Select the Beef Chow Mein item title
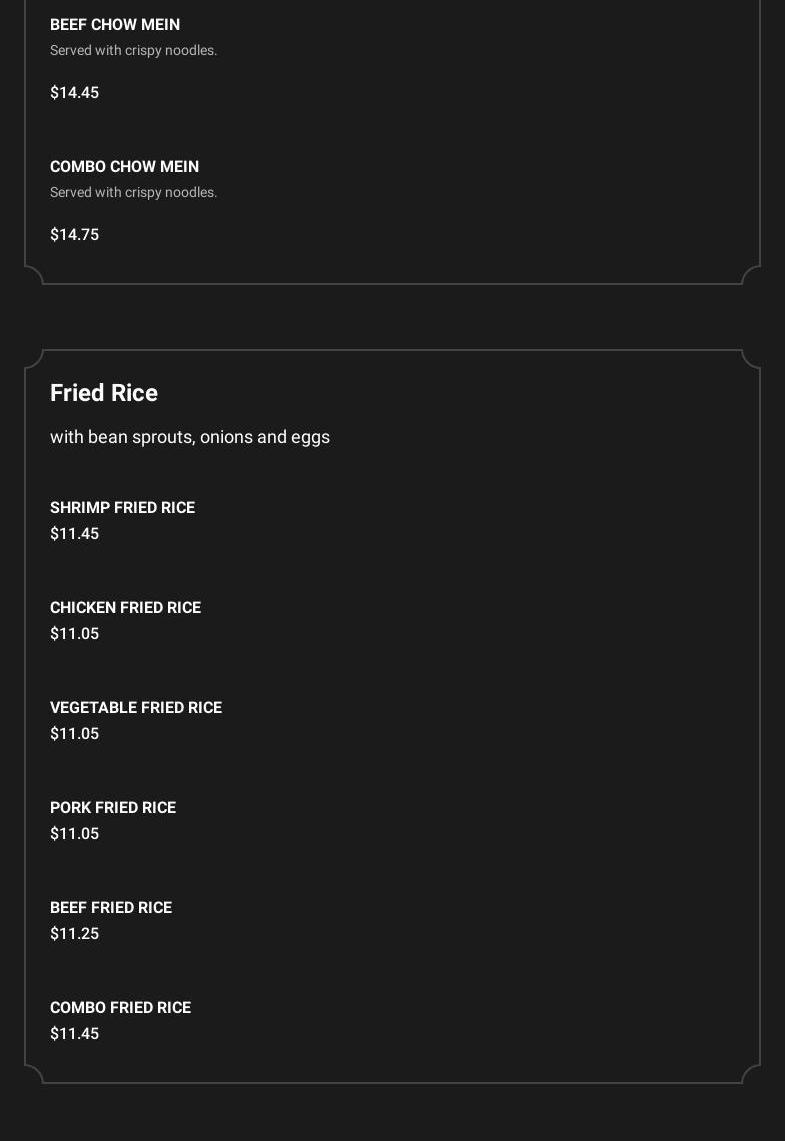Image resolution: width=785 pixels, height=1141 pixels. click(x=115, y=24)
